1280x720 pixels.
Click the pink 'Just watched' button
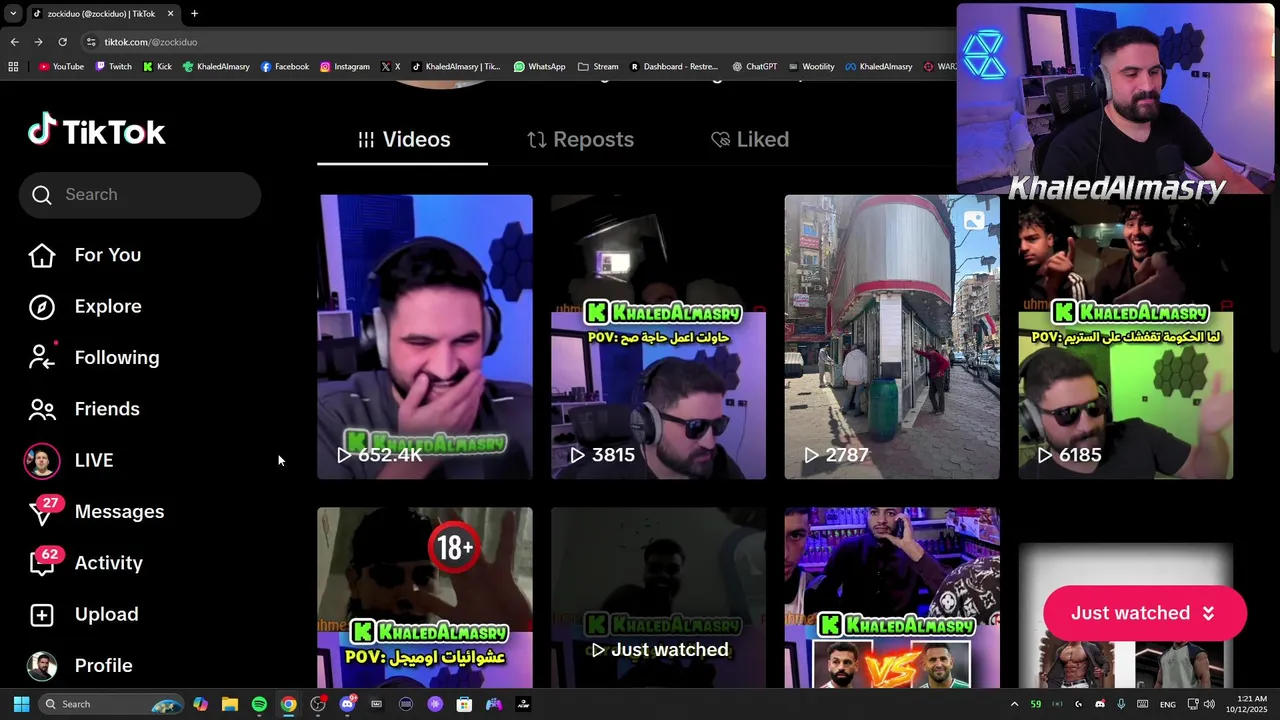point(1144,613)
